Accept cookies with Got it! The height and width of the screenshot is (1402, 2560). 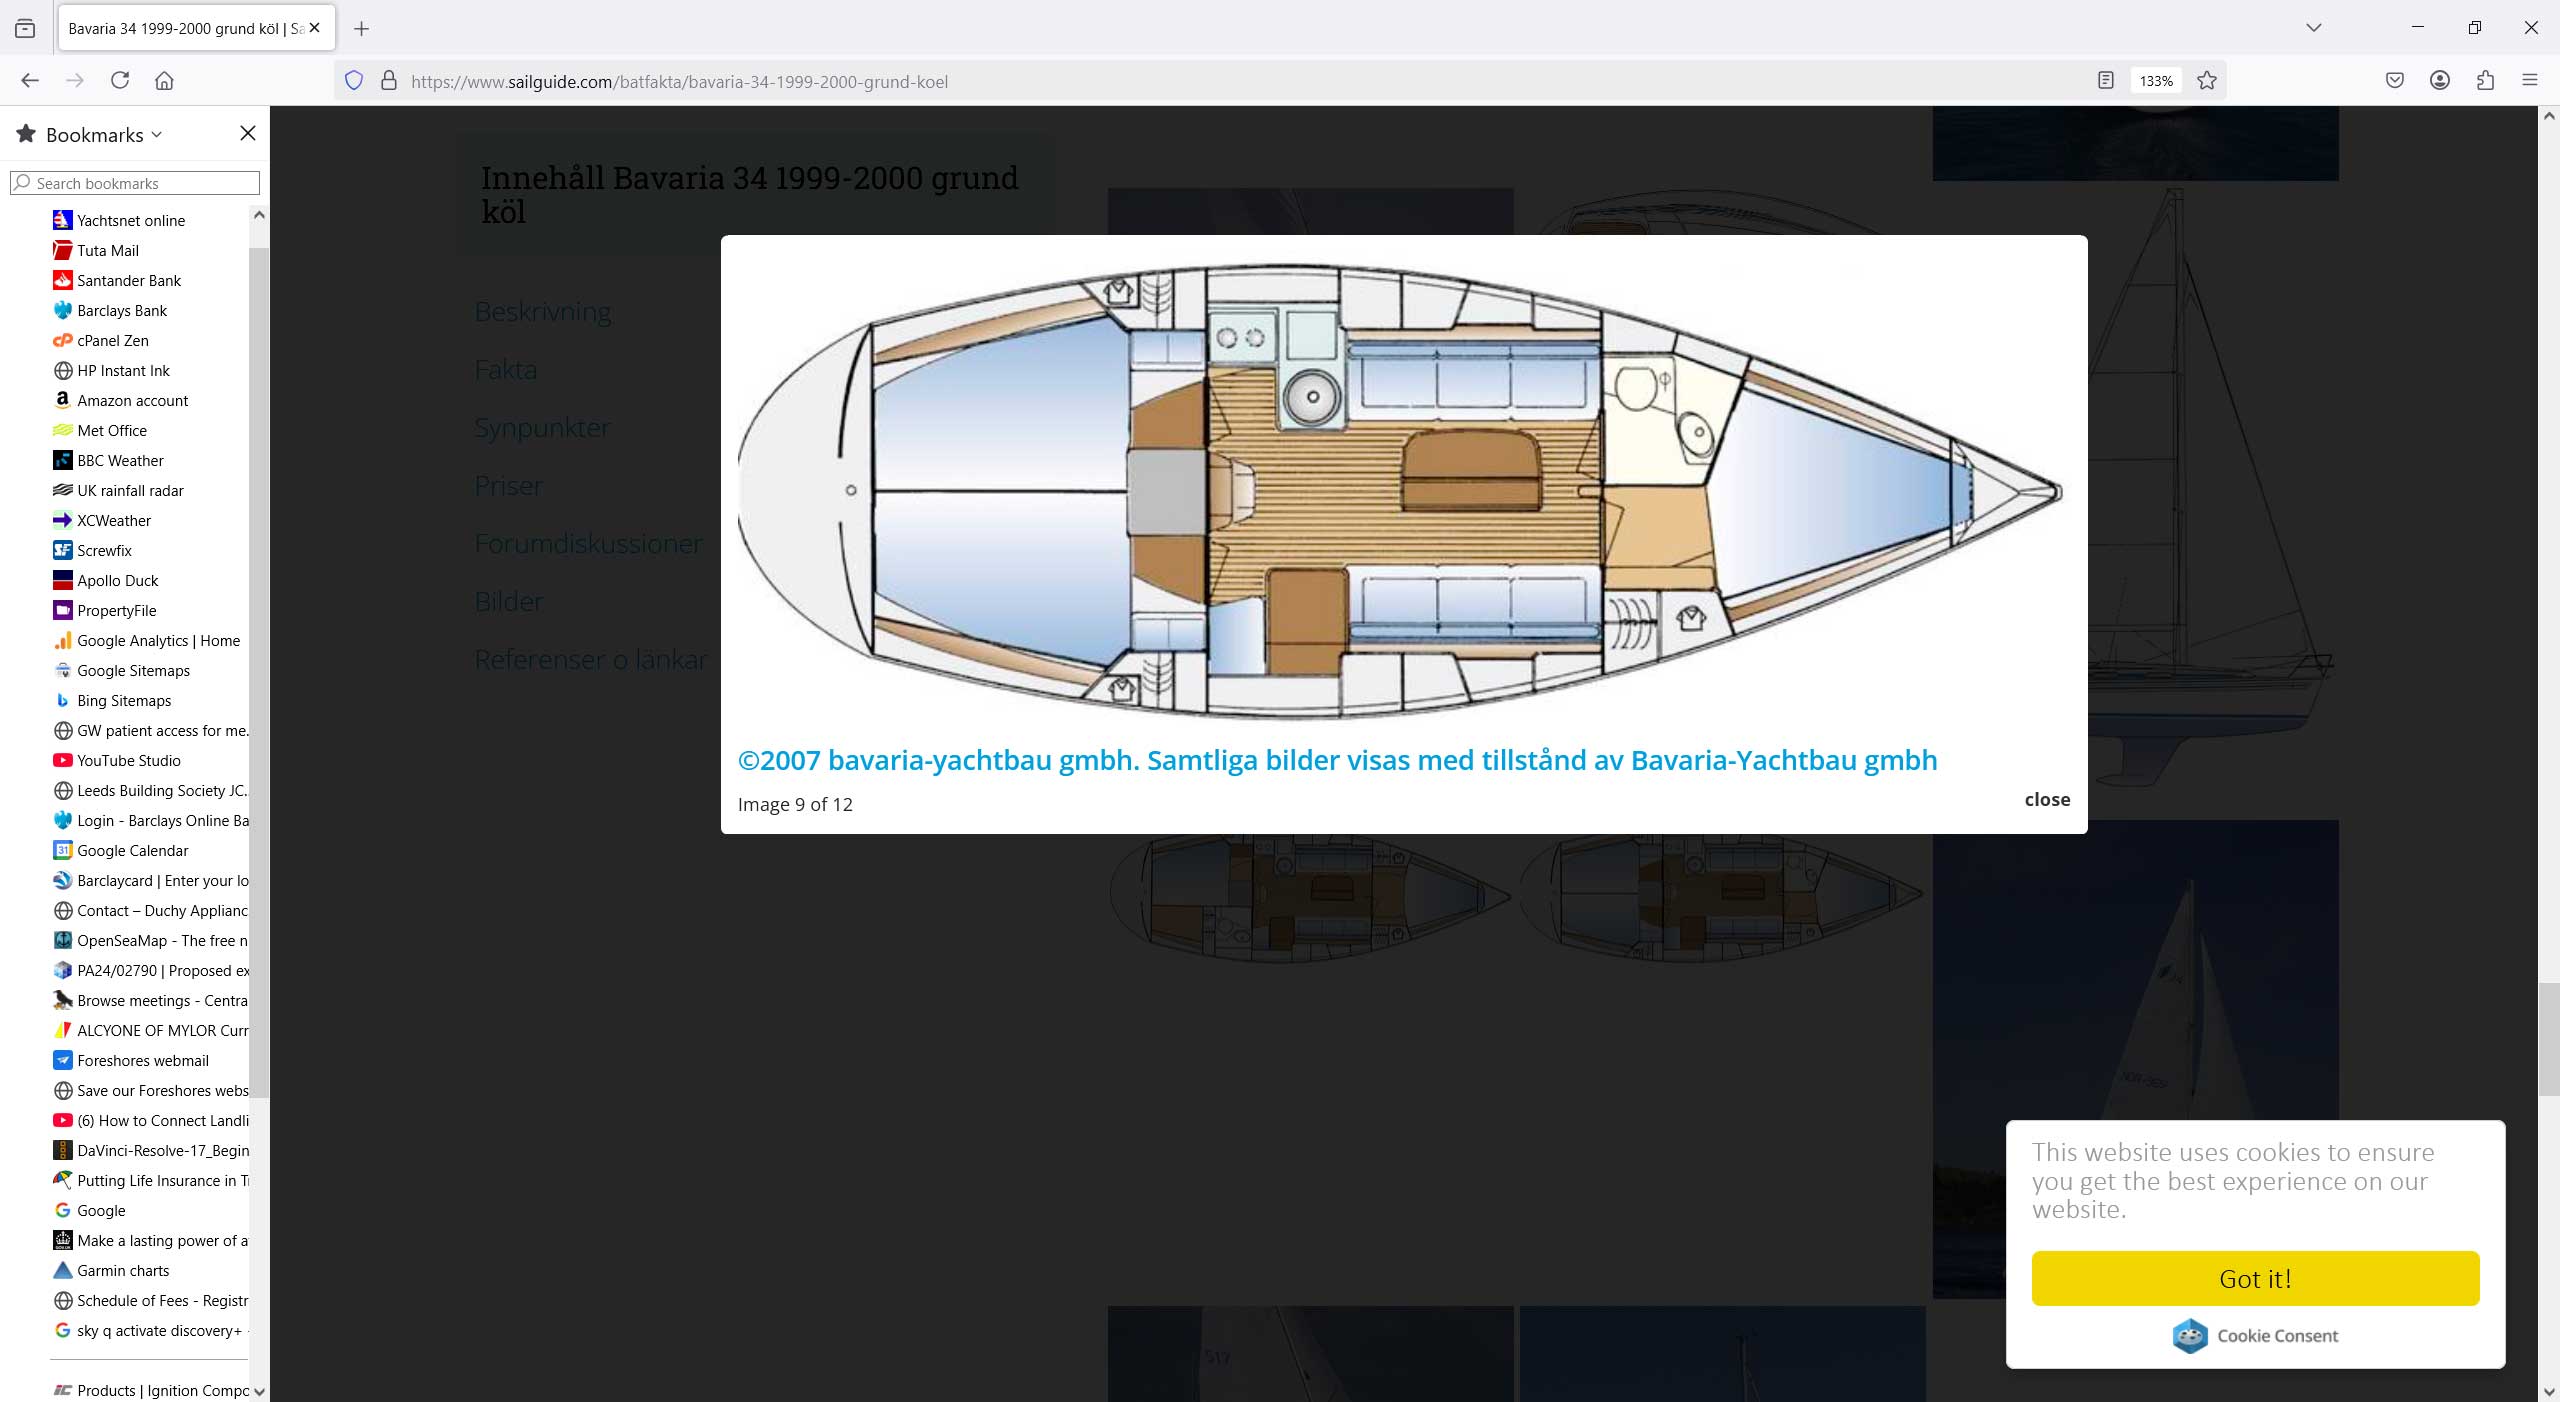pyautogui.click(x=2255, y=1278)
